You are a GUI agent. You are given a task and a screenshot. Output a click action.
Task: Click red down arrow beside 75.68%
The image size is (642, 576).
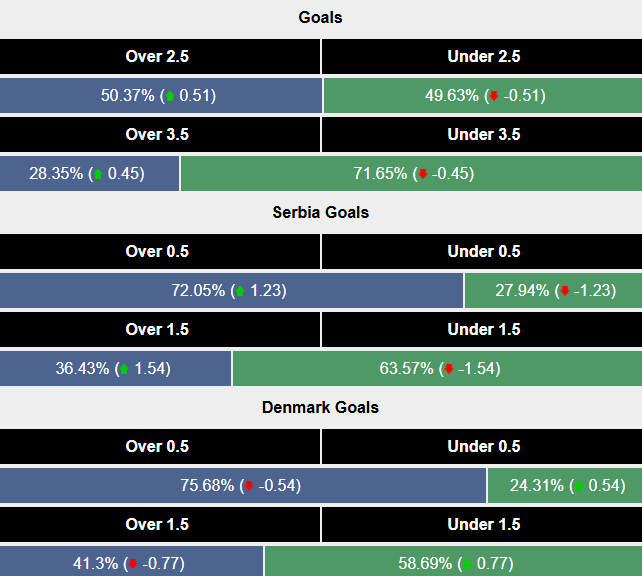248,487
